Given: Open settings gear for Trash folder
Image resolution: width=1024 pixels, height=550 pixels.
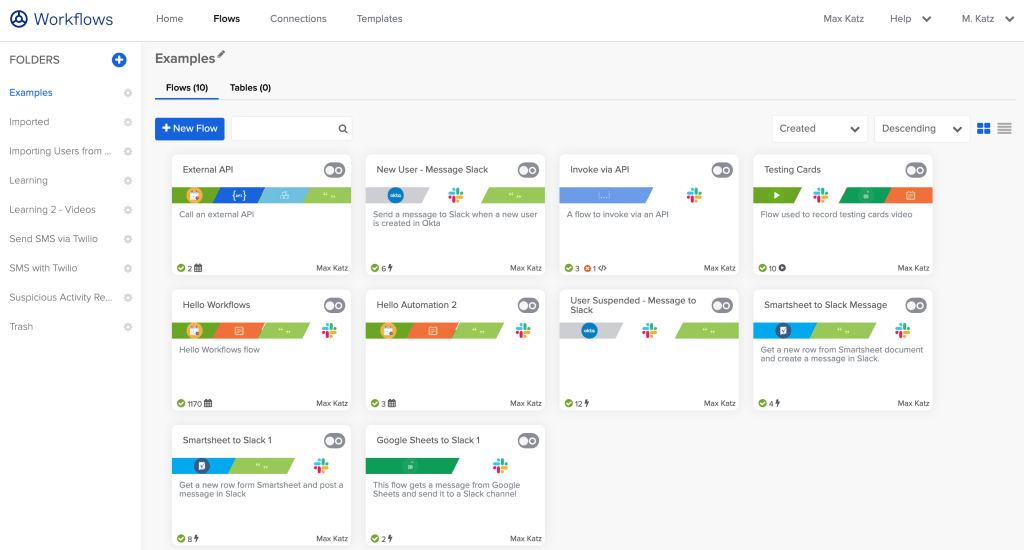Looking at the screenshot, I should click(128, 327).
